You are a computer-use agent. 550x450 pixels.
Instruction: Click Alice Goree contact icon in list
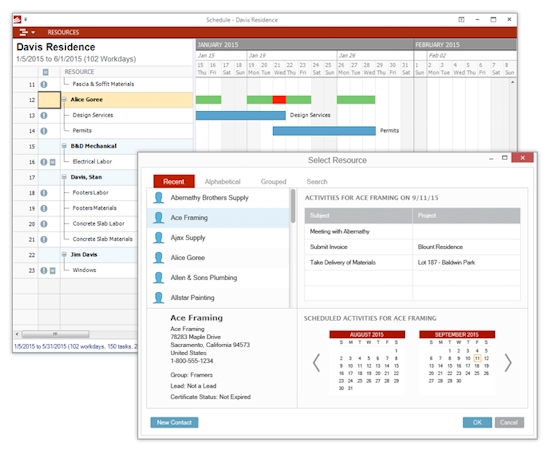(159, 258)
